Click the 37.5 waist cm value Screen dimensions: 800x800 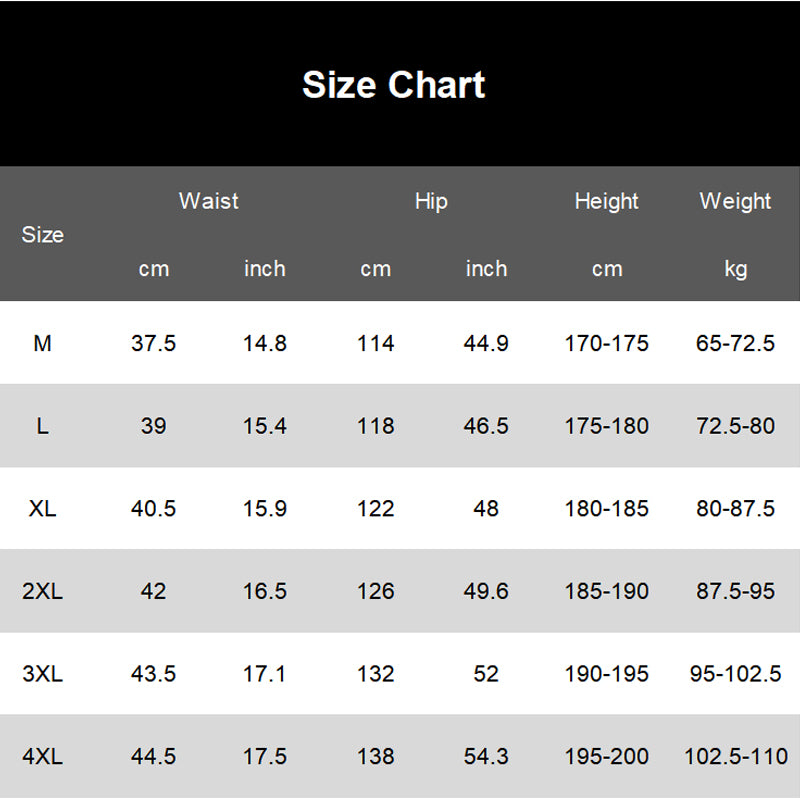[x=153, y=343]
